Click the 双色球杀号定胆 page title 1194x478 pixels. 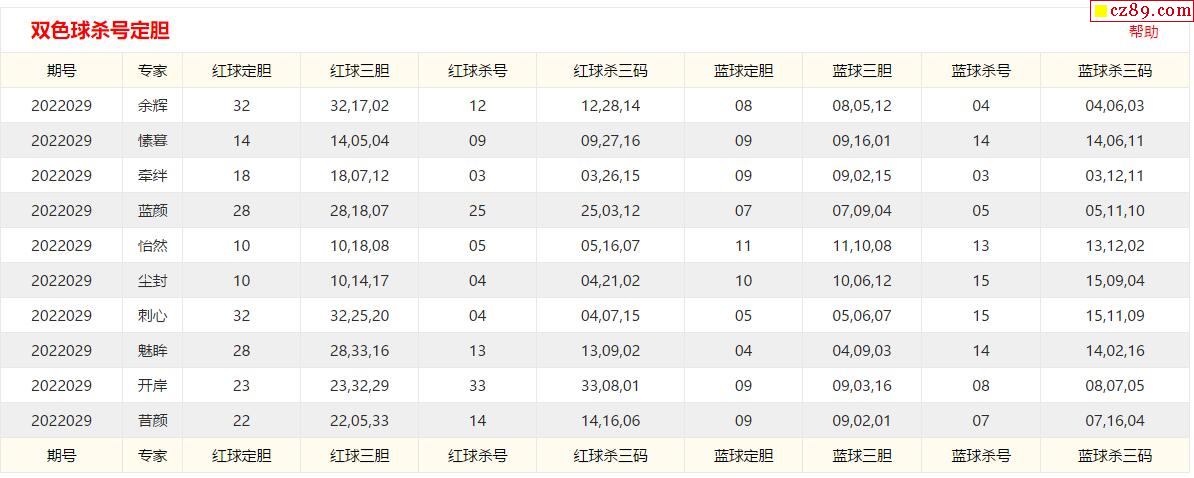coord(100,31)
